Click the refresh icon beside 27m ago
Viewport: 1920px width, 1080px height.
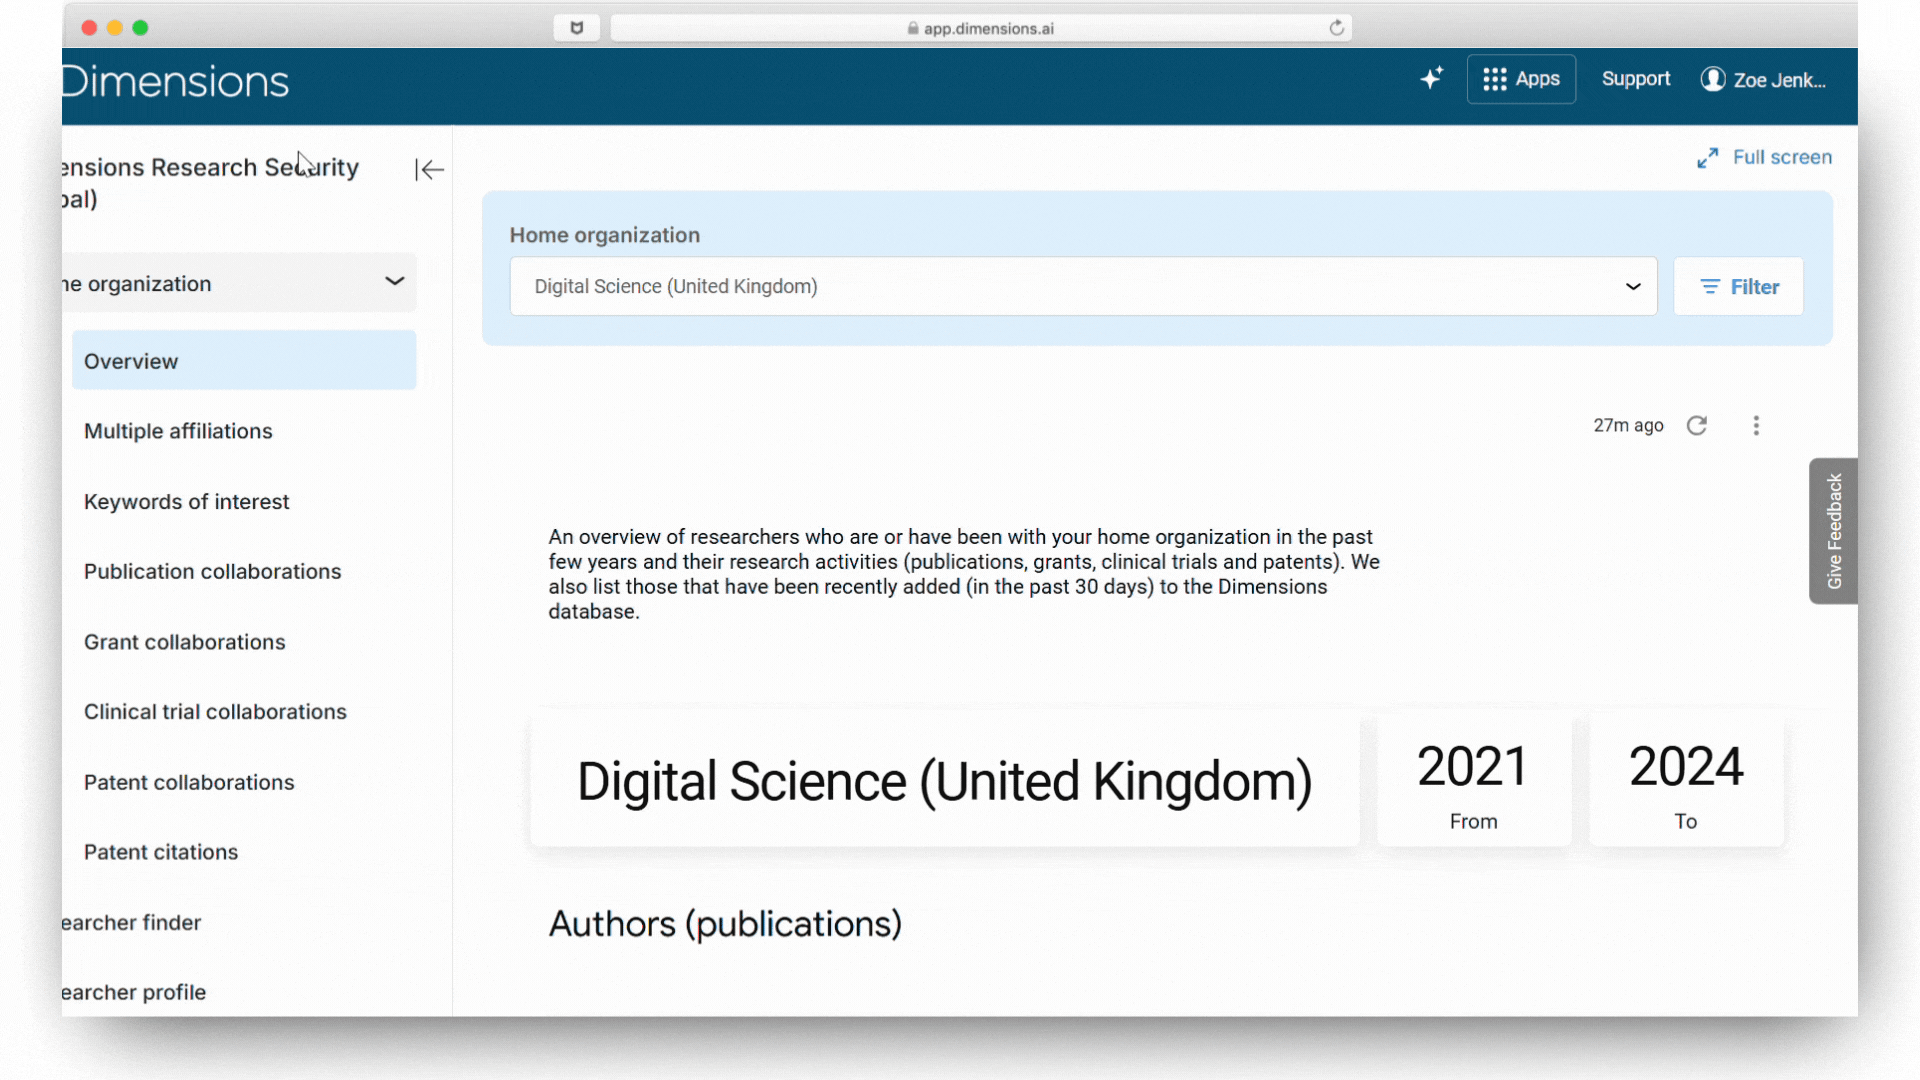click(x=1696, y=426)
